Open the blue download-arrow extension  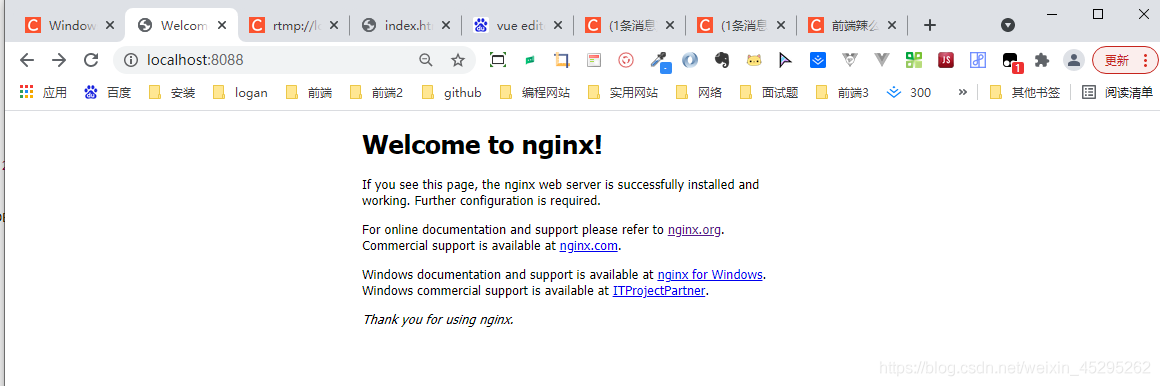pyautogui.click(x=817, y=61)
